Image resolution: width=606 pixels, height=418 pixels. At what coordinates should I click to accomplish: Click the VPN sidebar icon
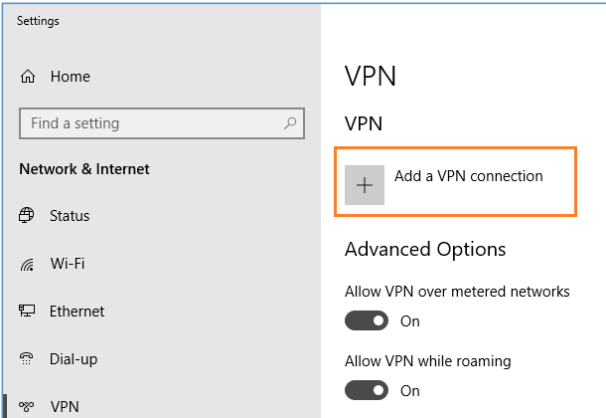click(26, 406)
